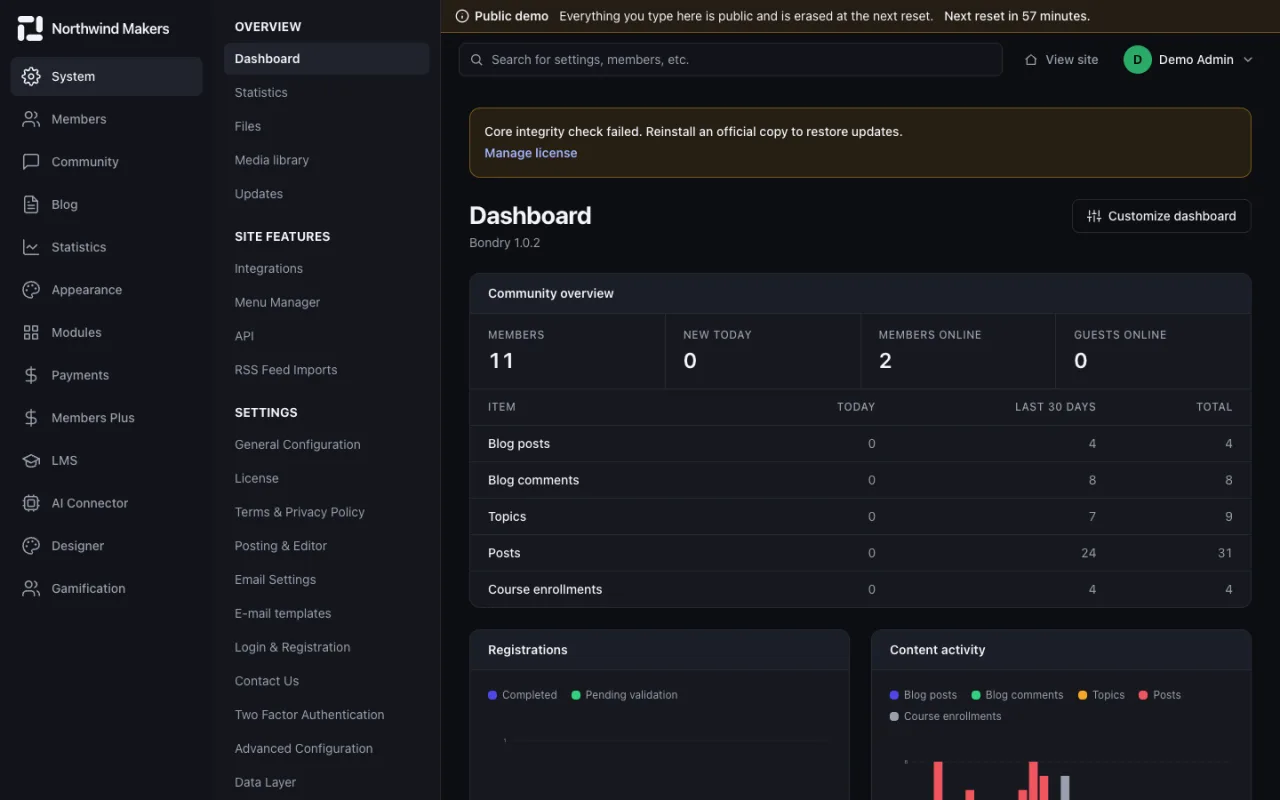Toggle Posts series in Content activity legend
Viewport: 1280px width, 800px height.
(x=1160, y=695)
